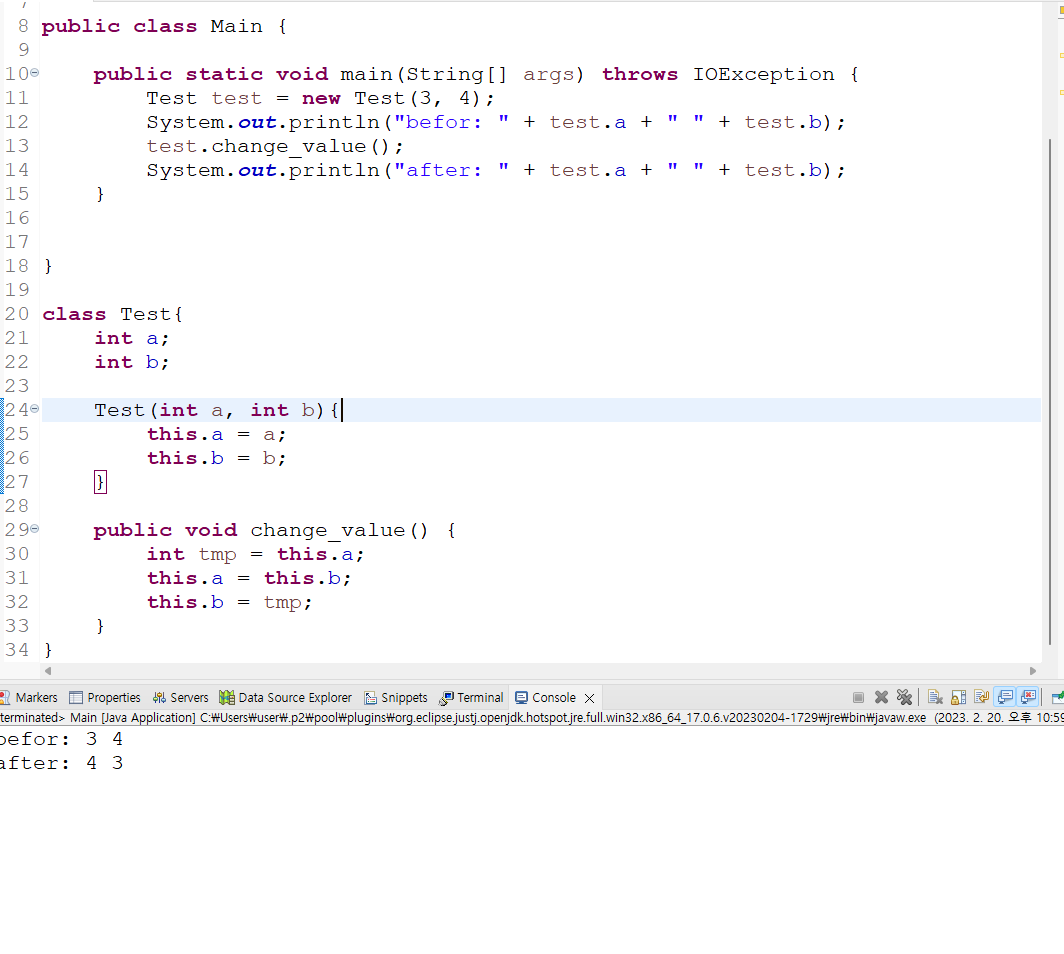Click 'IOException' in main signature
The height and width of the screenshot is (954, 1064).
click(x=763, y=74)
